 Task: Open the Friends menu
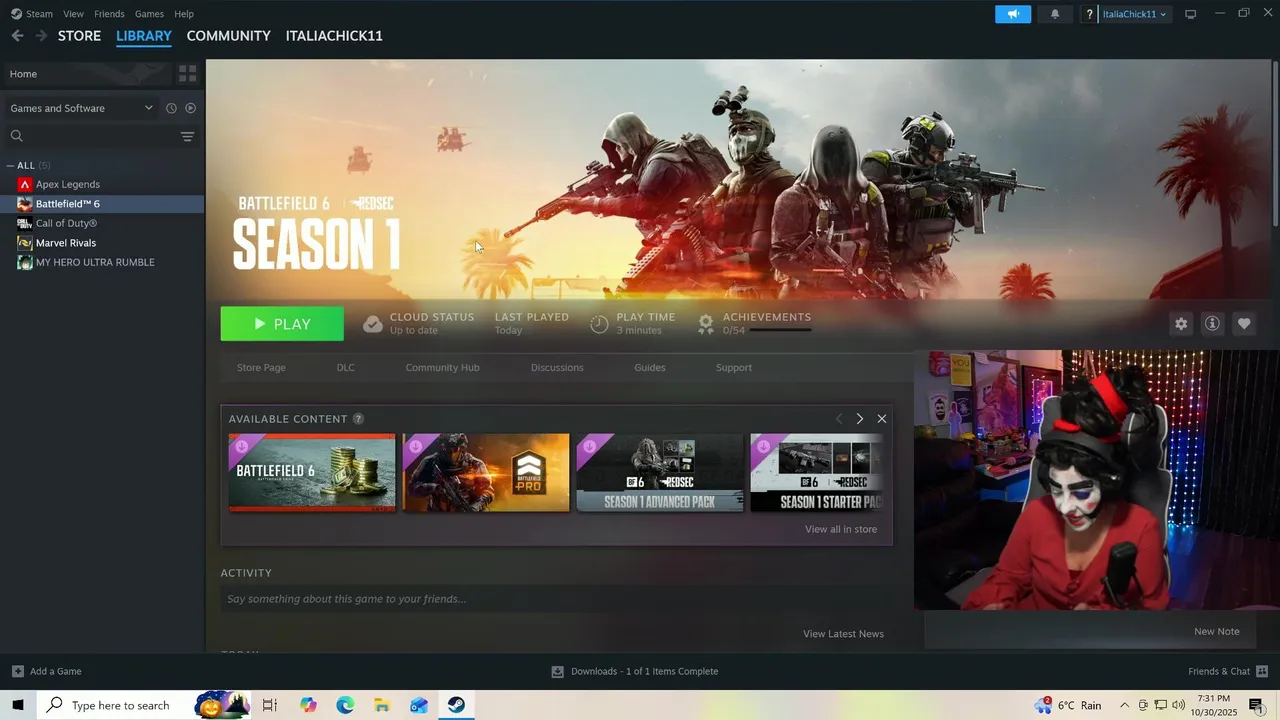coord(109,14)
